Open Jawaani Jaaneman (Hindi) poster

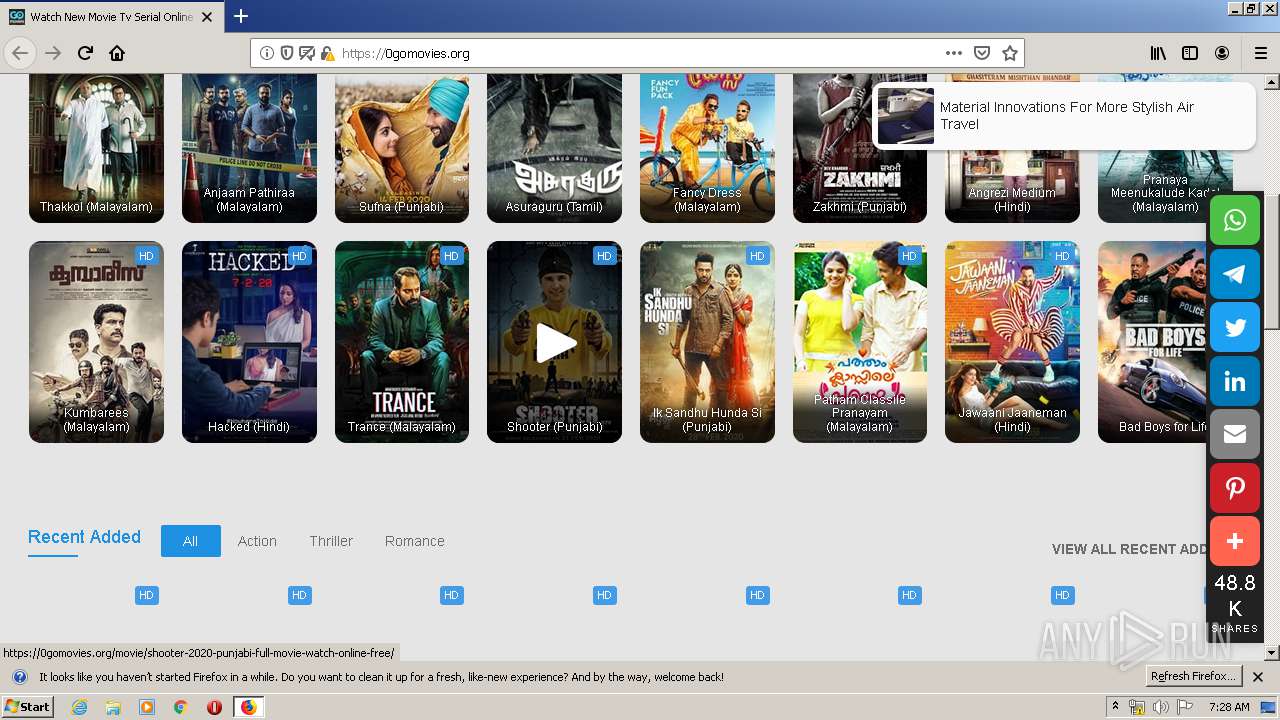1012,342
